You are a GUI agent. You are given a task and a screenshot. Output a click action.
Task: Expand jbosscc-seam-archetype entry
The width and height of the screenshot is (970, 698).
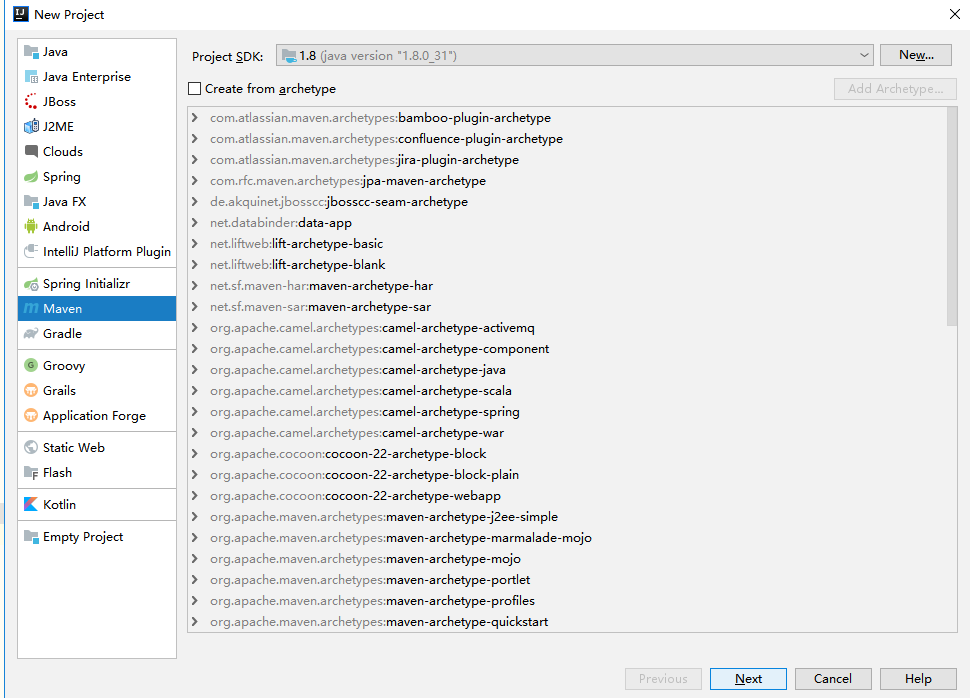(195, 202)
